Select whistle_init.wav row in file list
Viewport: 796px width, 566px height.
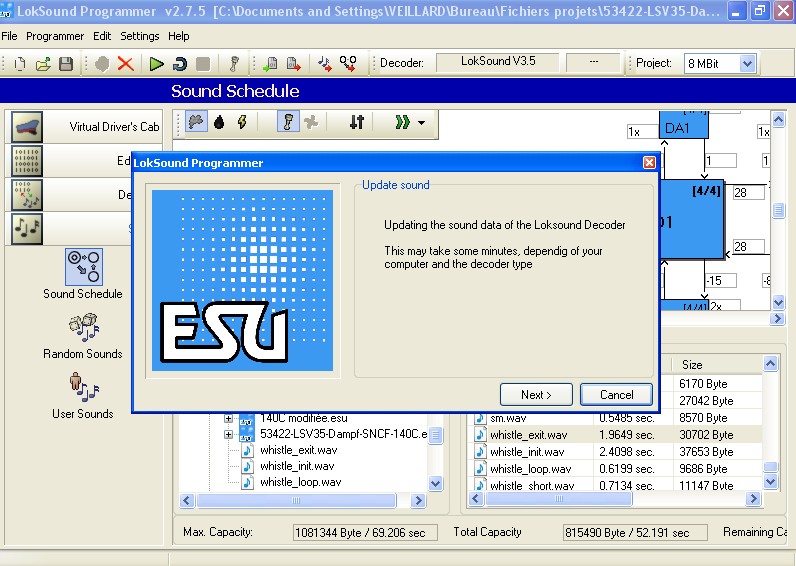pyautogui.click(x=614, y=452)
